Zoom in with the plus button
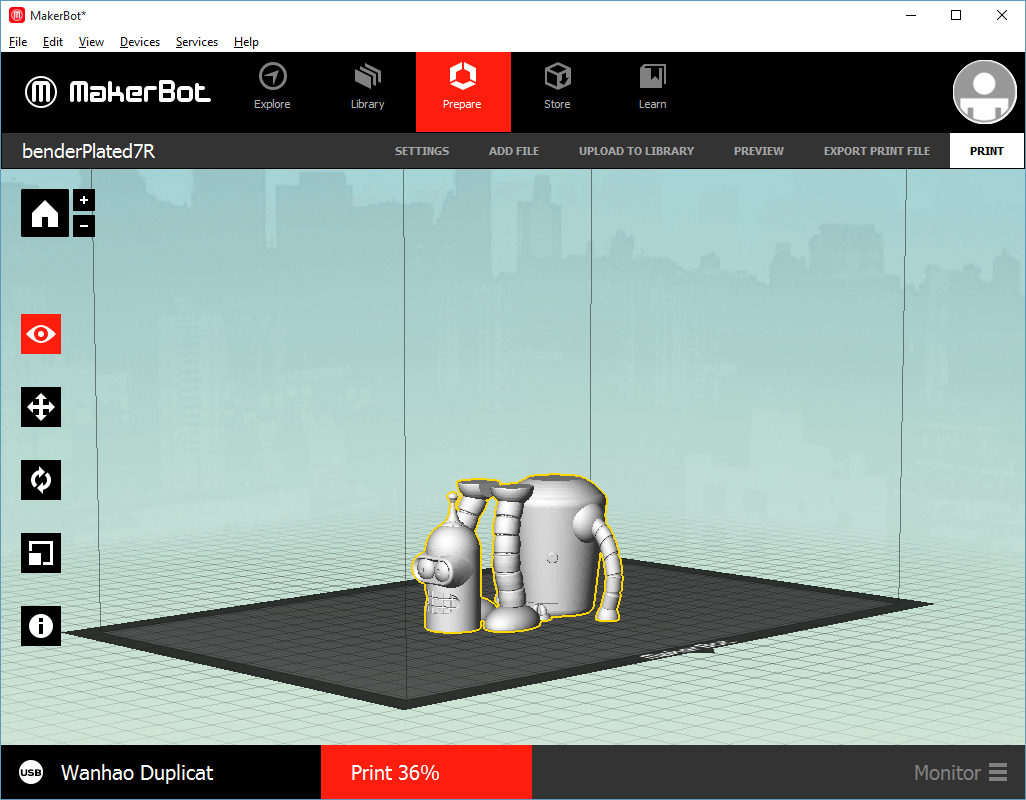Viewport: 1026px width, 800px height. pyautogui.click(x=84, y=200)
